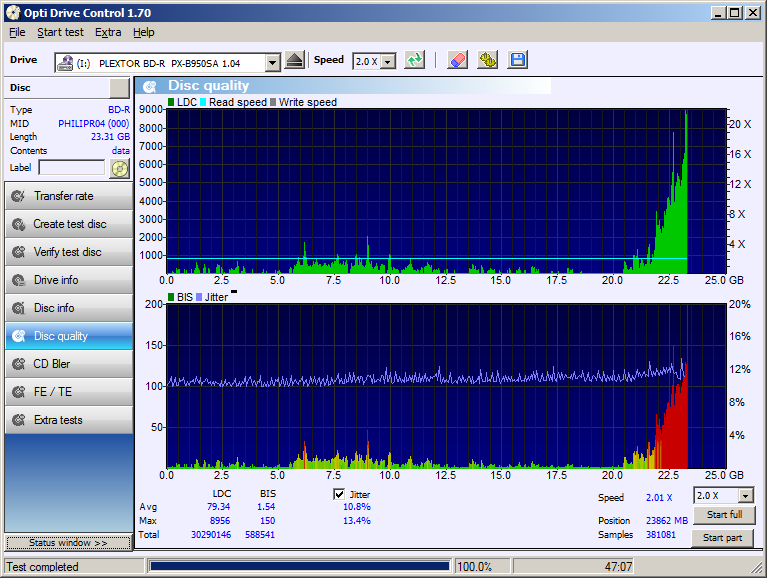Uncheck the Jitter checkbox
This screenshot has width=767, height=578.
pos(339,494)
